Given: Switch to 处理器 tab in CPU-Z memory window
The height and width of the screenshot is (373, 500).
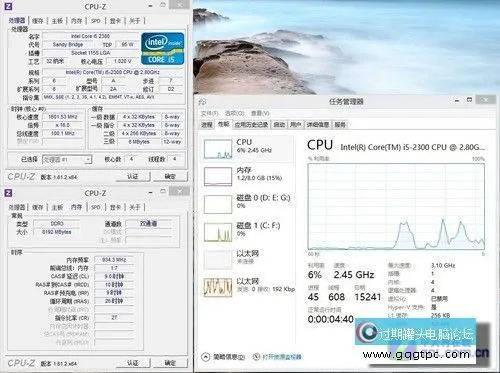Looking at the screenshot, I should click(x=17, y=207).
